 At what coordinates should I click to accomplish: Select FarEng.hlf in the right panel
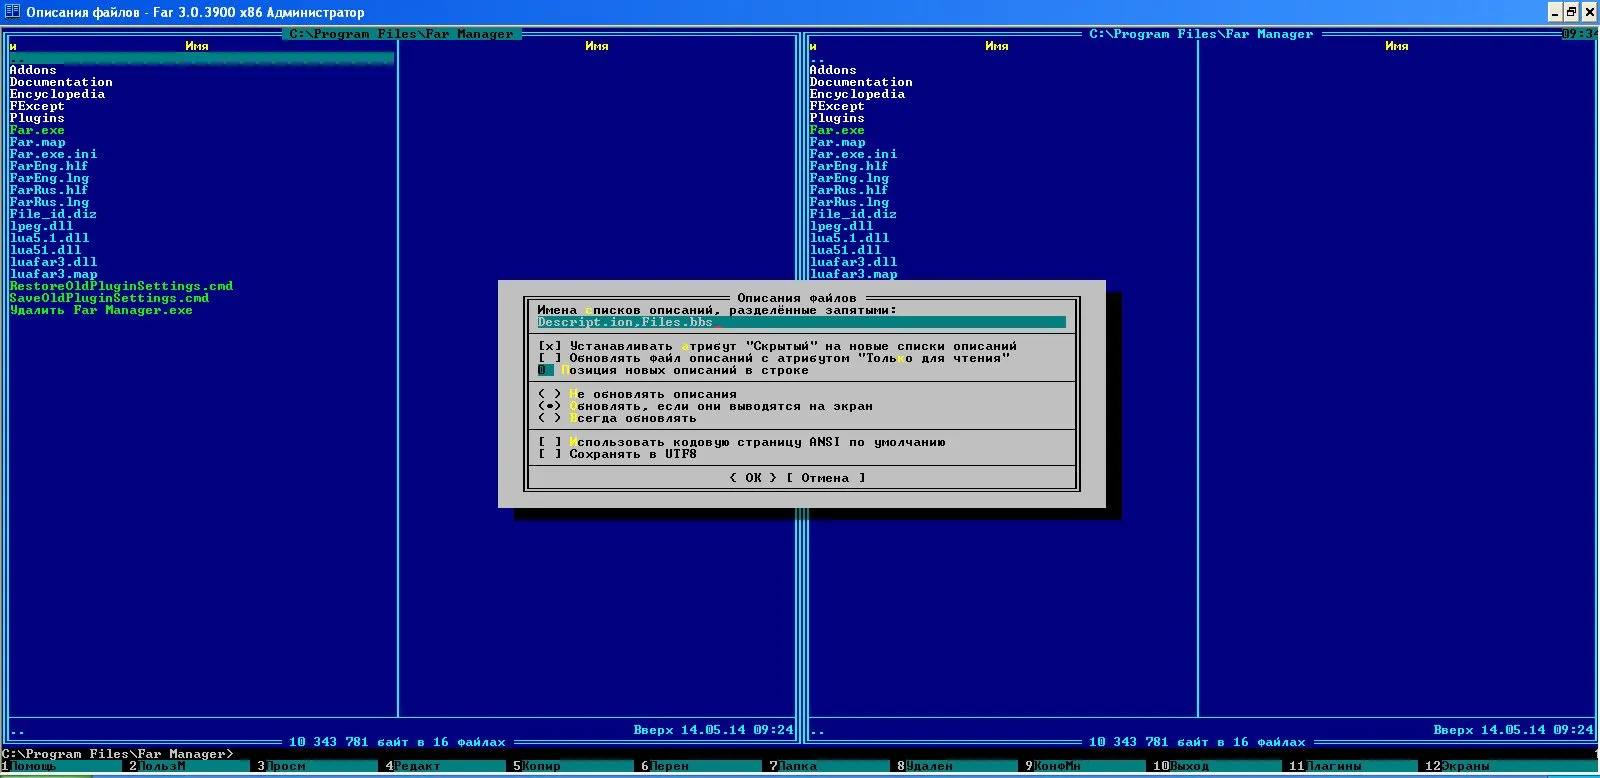pos(849,166)
